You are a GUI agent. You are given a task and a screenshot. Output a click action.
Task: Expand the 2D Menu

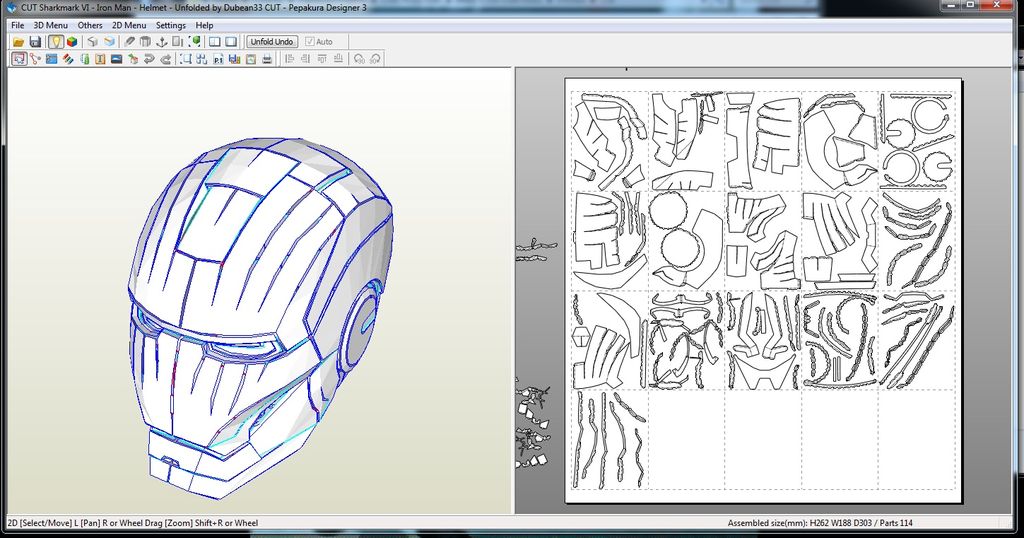pos(129,25)
